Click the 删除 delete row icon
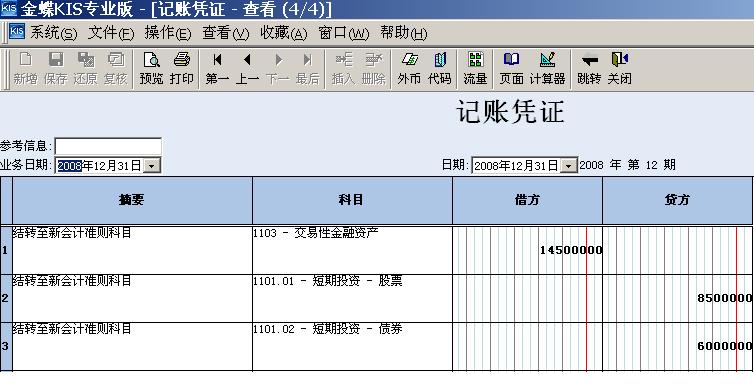The width and height of the screenshot is (754, 384). 374,69
